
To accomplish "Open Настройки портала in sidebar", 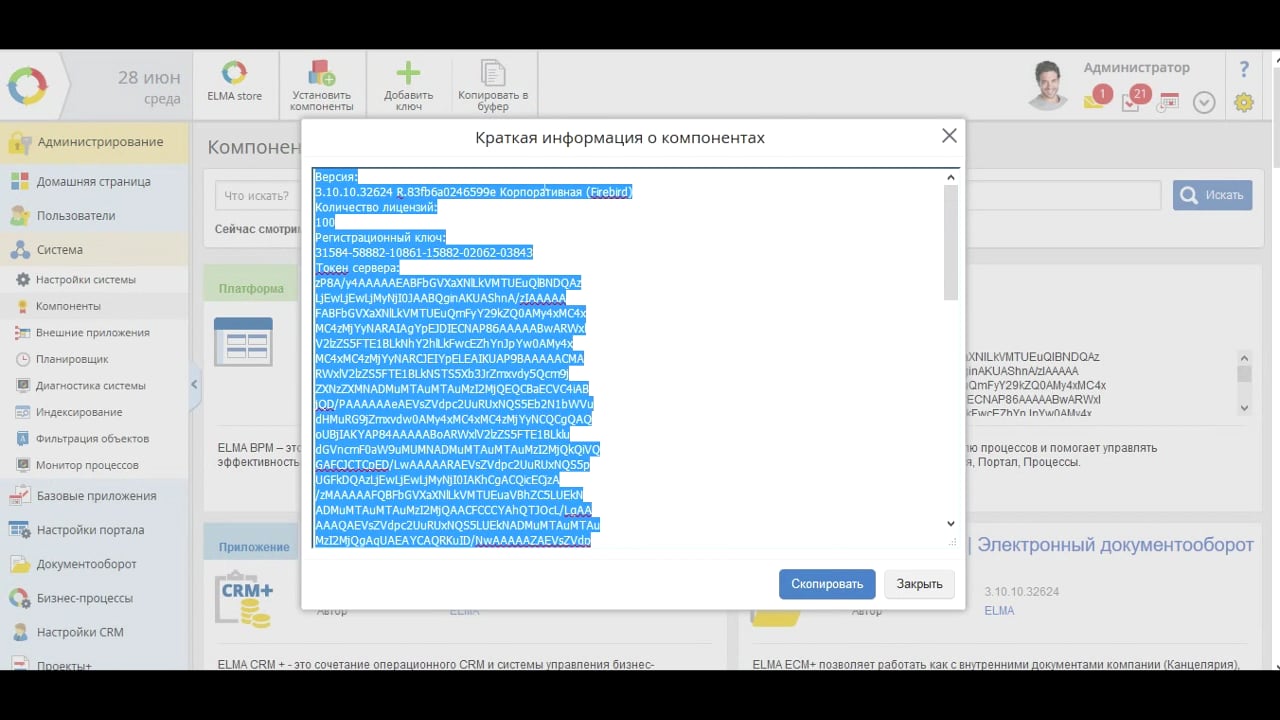I will click(94, 530).
